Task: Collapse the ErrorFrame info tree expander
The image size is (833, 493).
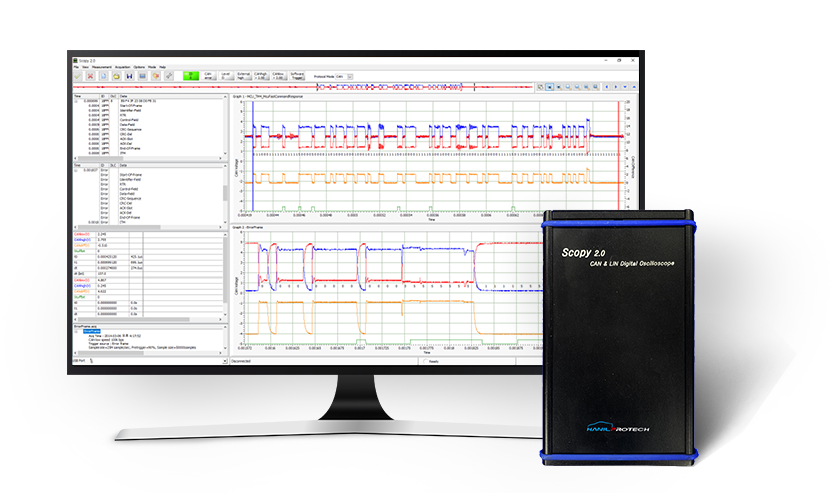Action: [76, 332]
